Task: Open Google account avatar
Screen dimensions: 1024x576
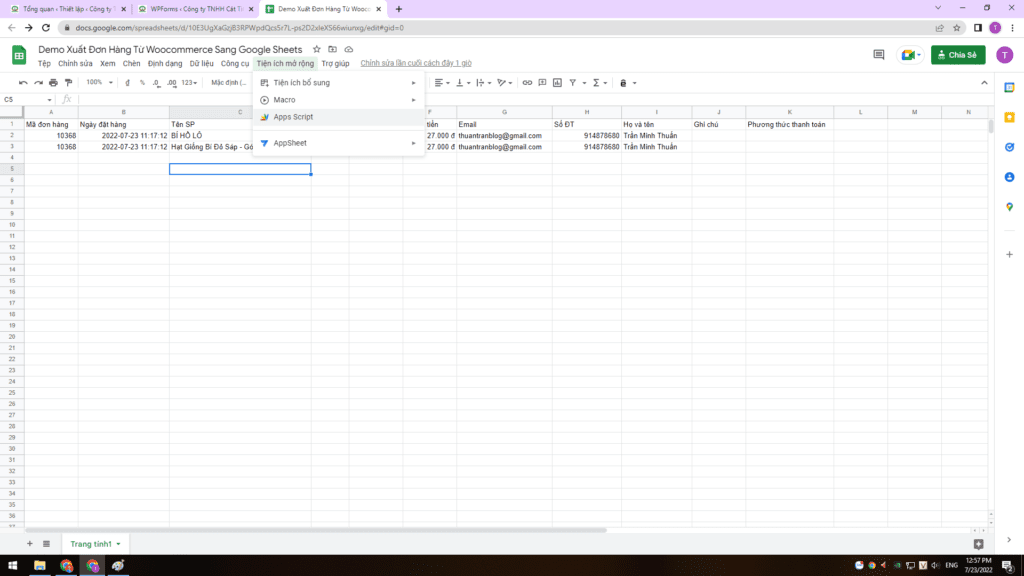Action: pos(1004,56)
